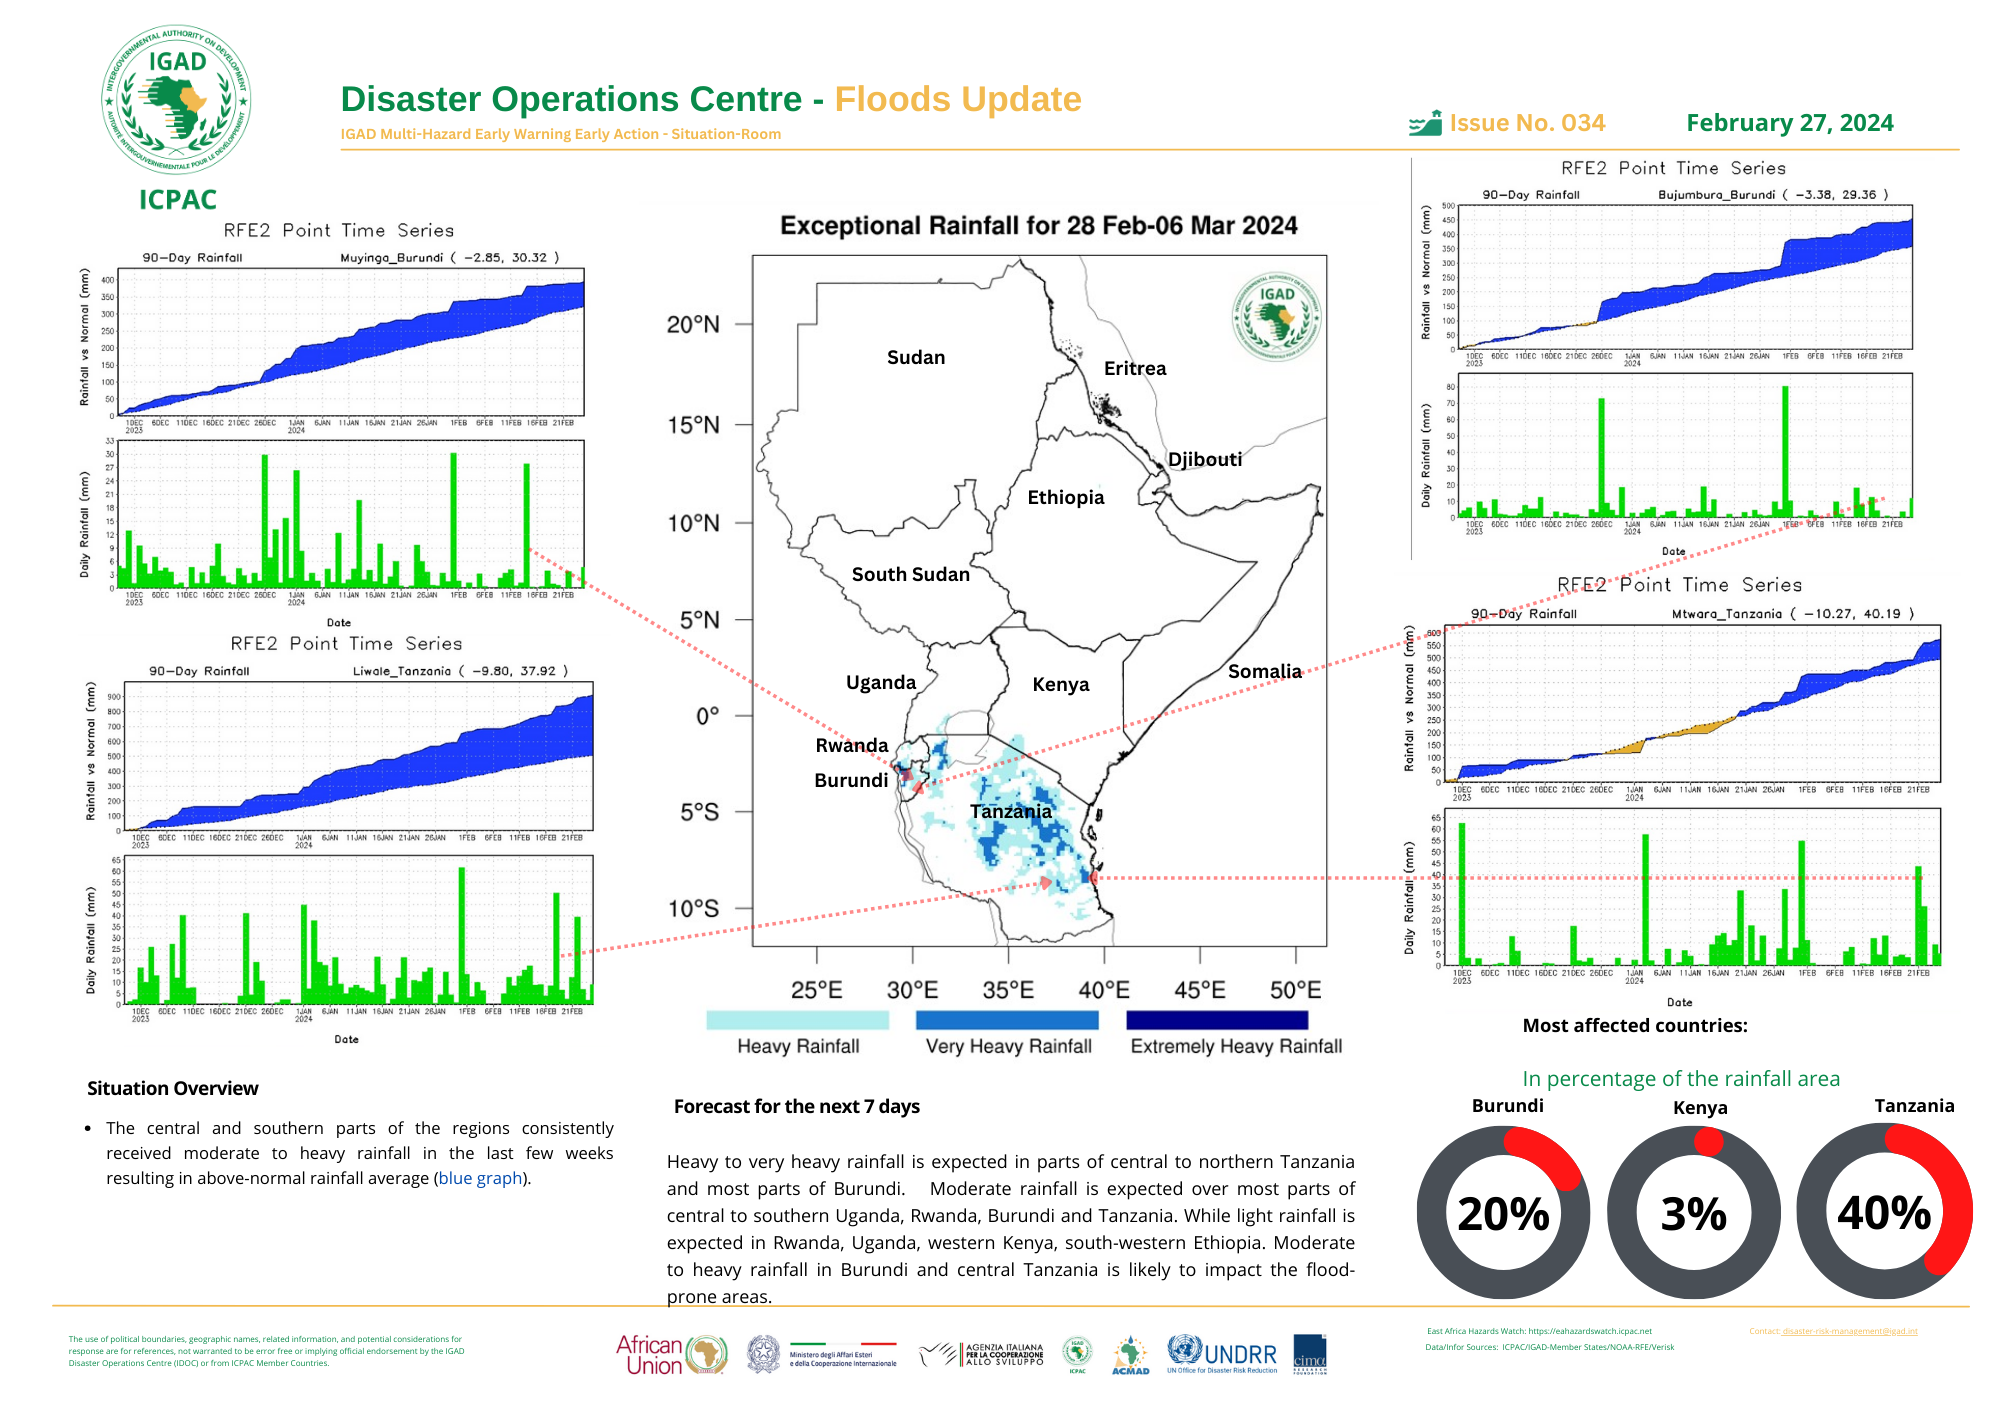This screenshot has height=1414, width=2000.
Task: Click the Extremely Heavy Rainfall legend swatch
Action: coord(1217,1020)
